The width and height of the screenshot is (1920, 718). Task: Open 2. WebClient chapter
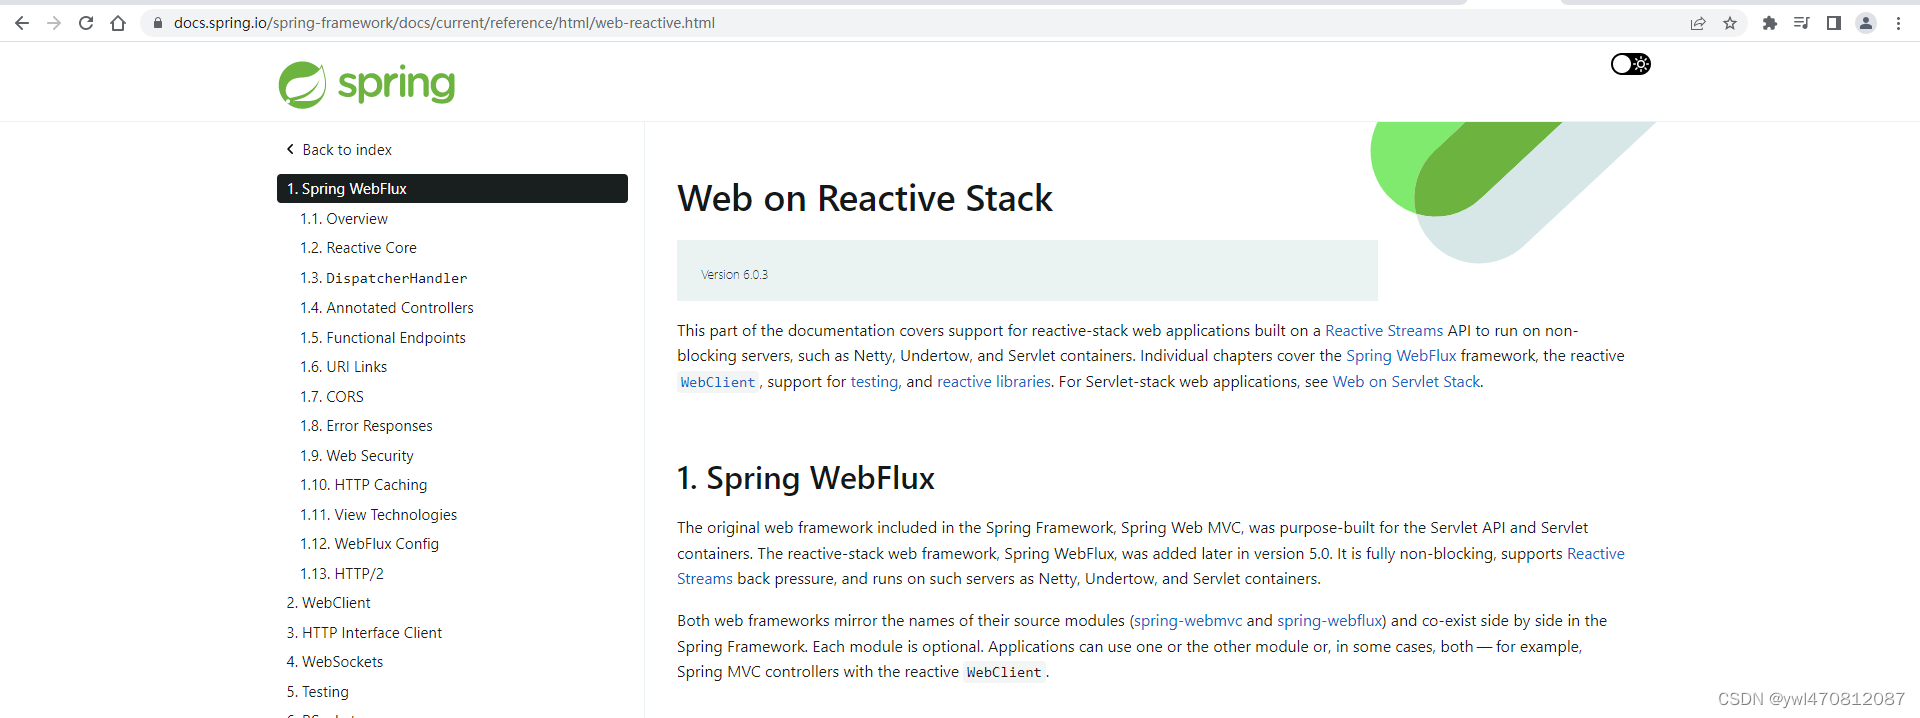pyautogui.click(x=328, y=603)
